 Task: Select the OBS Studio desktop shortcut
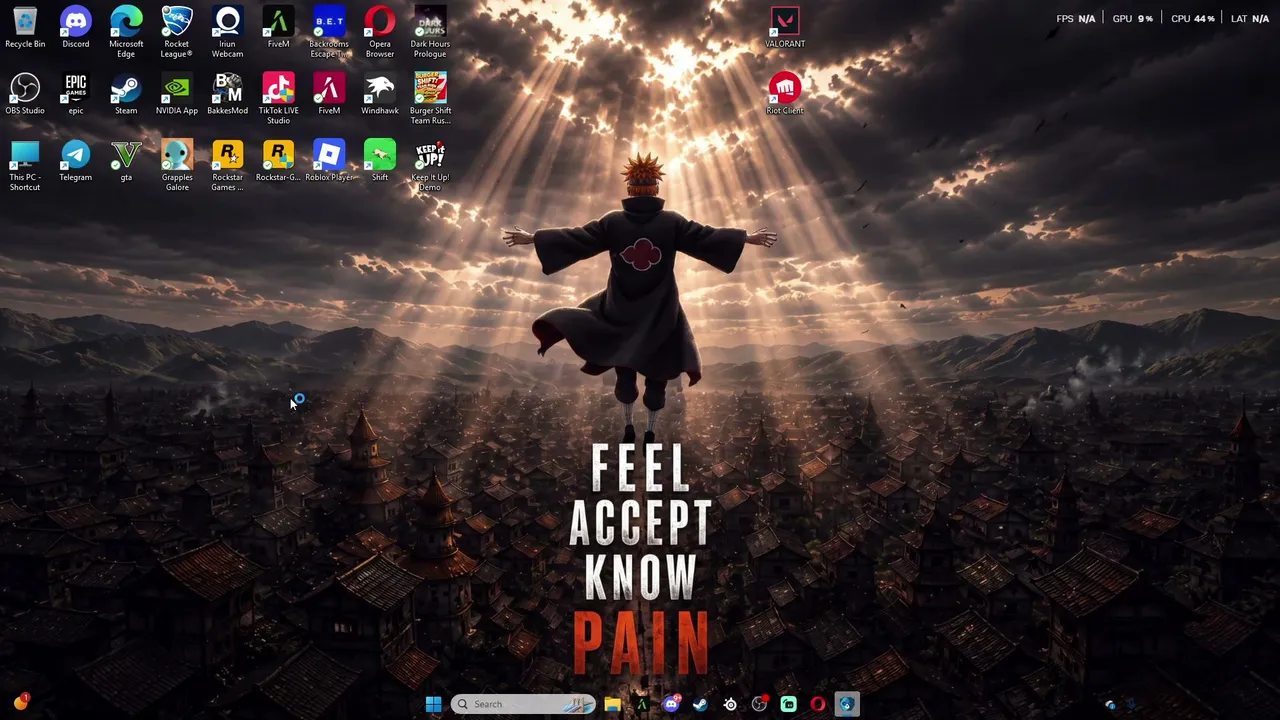[x=25, y=94]
